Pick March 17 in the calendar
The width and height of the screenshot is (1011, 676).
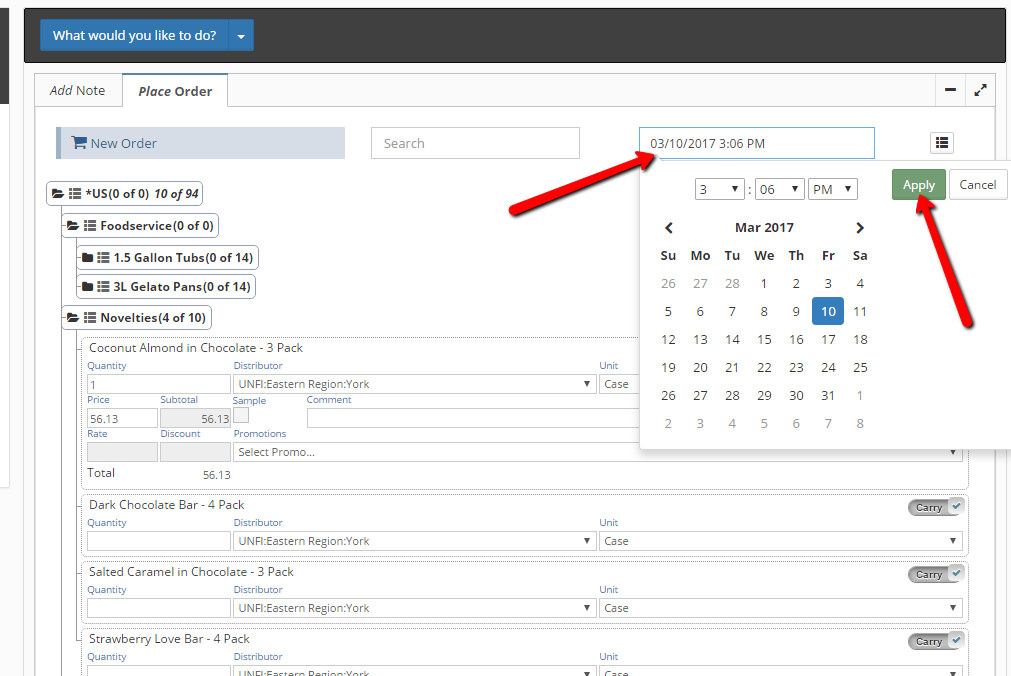pos(828,340)
